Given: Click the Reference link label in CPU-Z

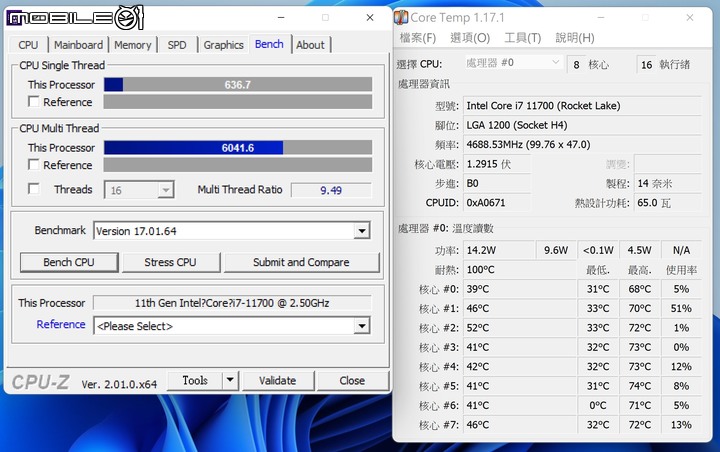Looking at the screenshot, I should tap(61, 324).
